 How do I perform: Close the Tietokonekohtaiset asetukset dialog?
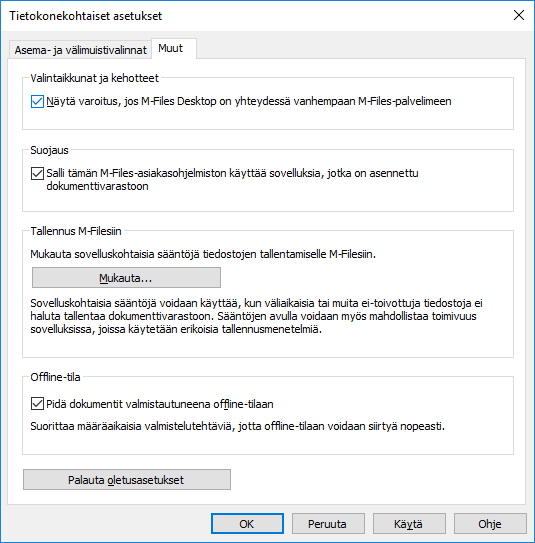coord(519,15)
